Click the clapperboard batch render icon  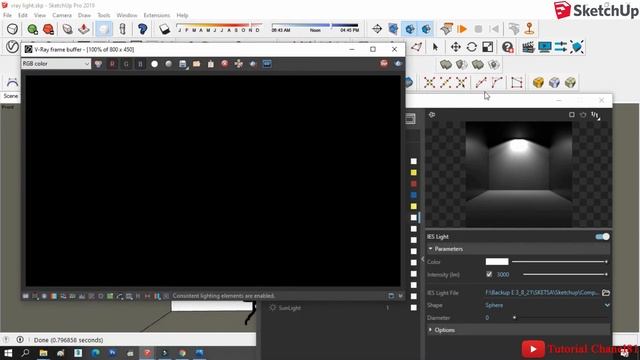tap(528, 47)
